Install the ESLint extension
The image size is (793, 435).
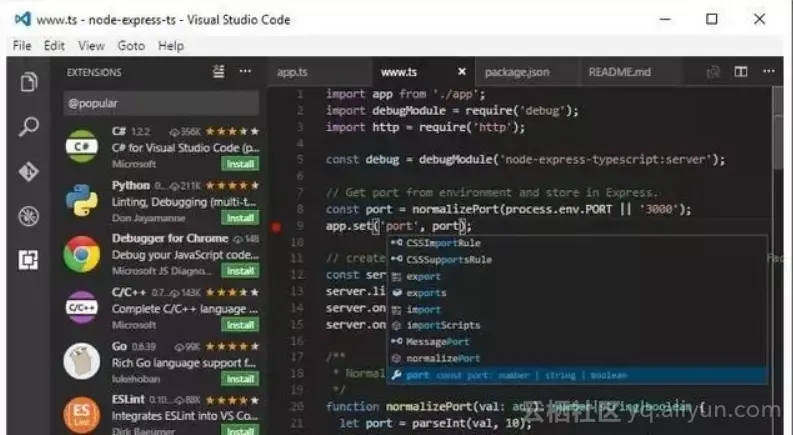pos(240,431)
